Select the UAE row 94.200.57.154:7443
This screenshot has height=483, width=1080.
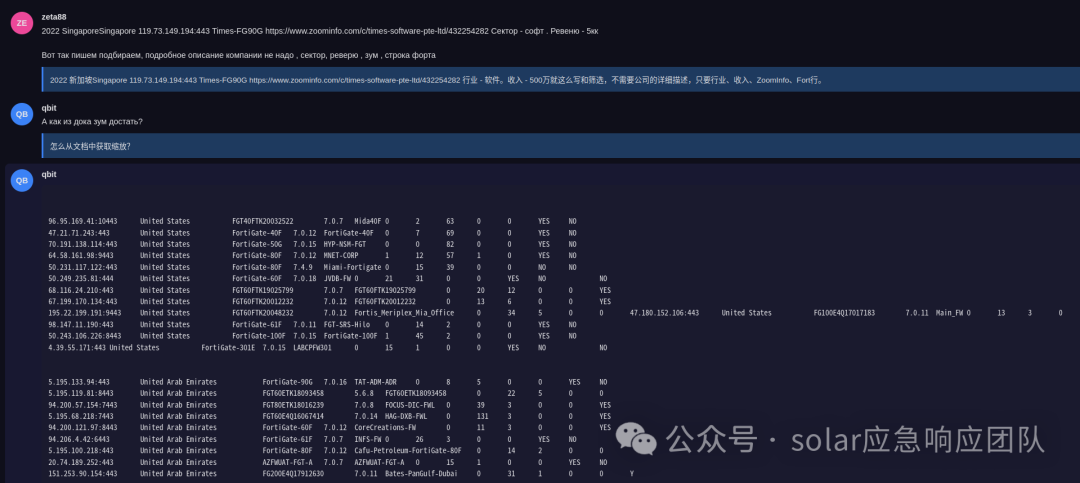(329, 405)
